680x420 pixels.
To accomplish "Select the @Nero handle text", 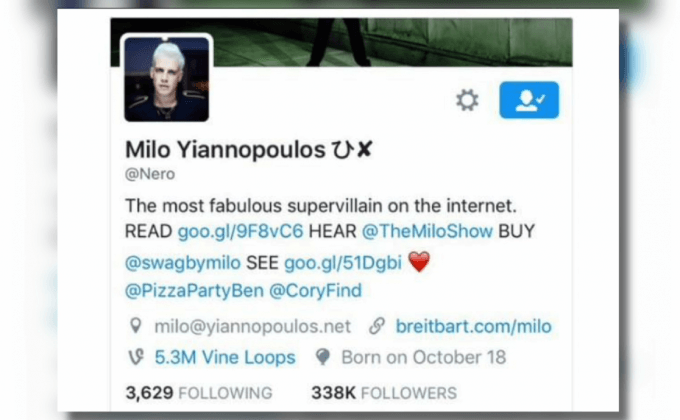I will pos(150,174).
